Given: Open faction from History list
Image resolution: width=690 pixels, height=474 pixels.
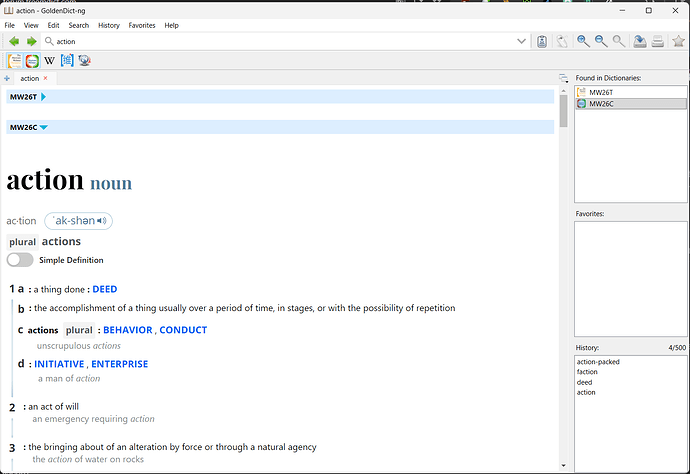Looking at the screenshot, I should [x=587, y=372].
